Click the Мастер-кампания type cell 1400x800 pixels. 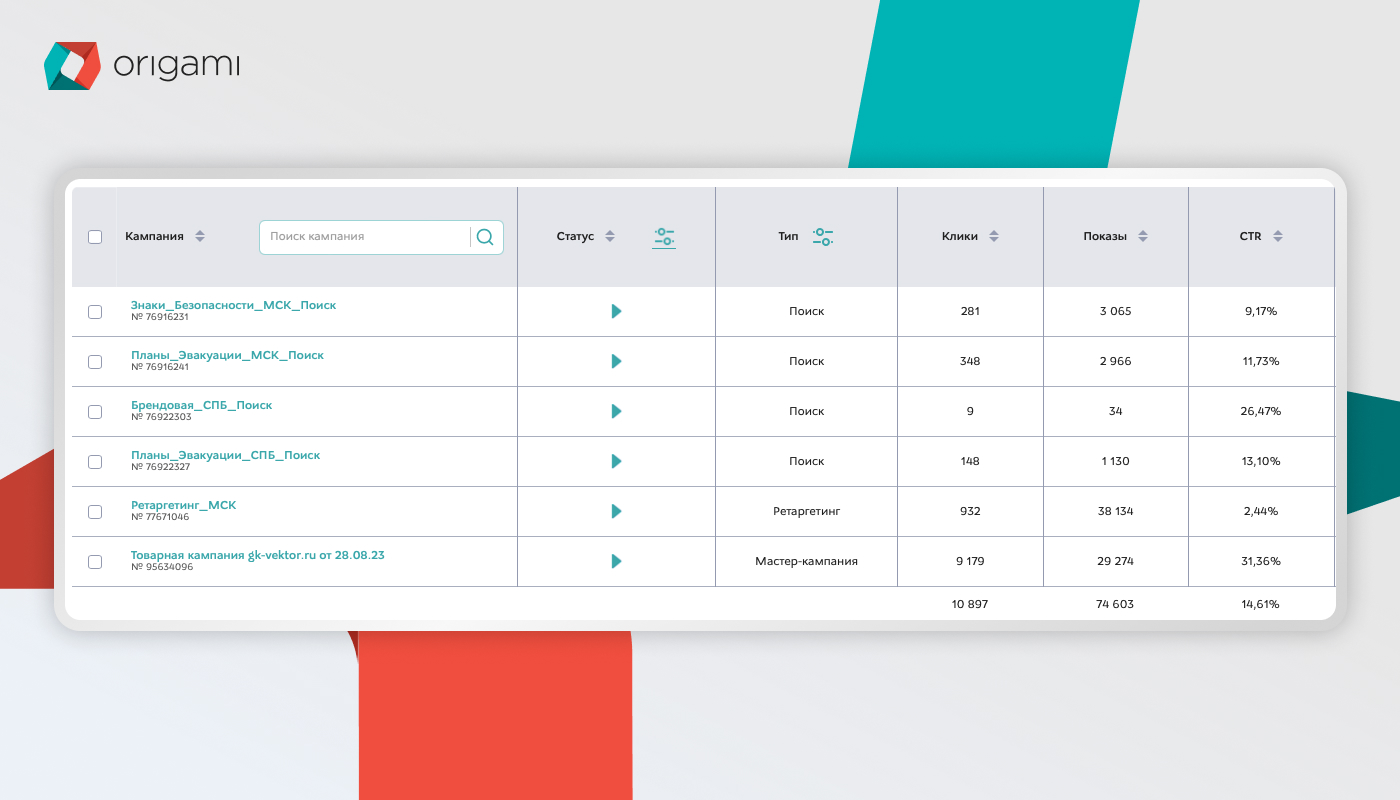(806, 561)
